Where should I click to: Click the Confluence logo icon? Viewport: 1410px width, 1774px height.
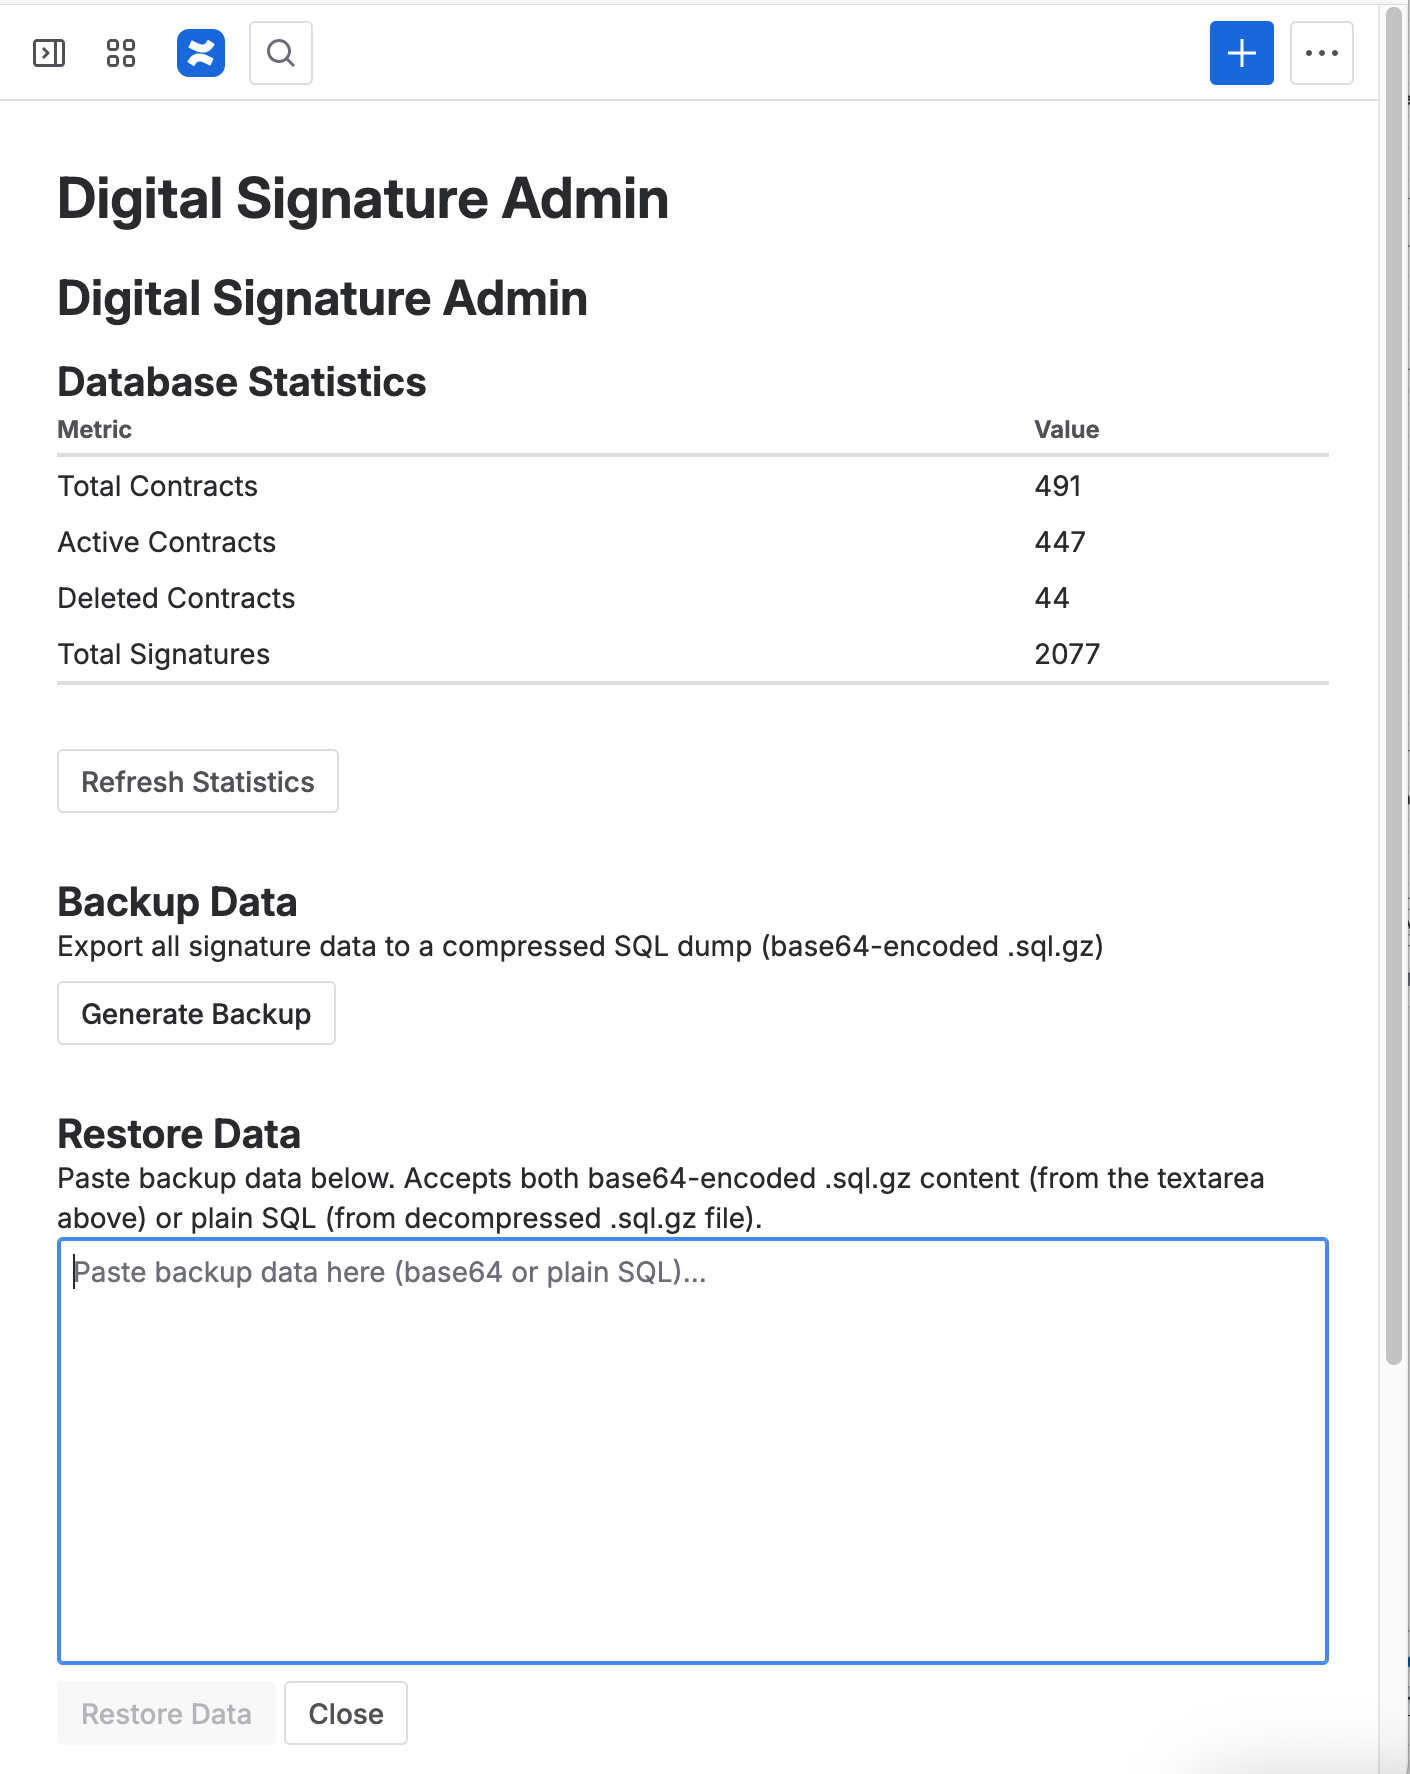pyautogui.click(x=201, y=53)
